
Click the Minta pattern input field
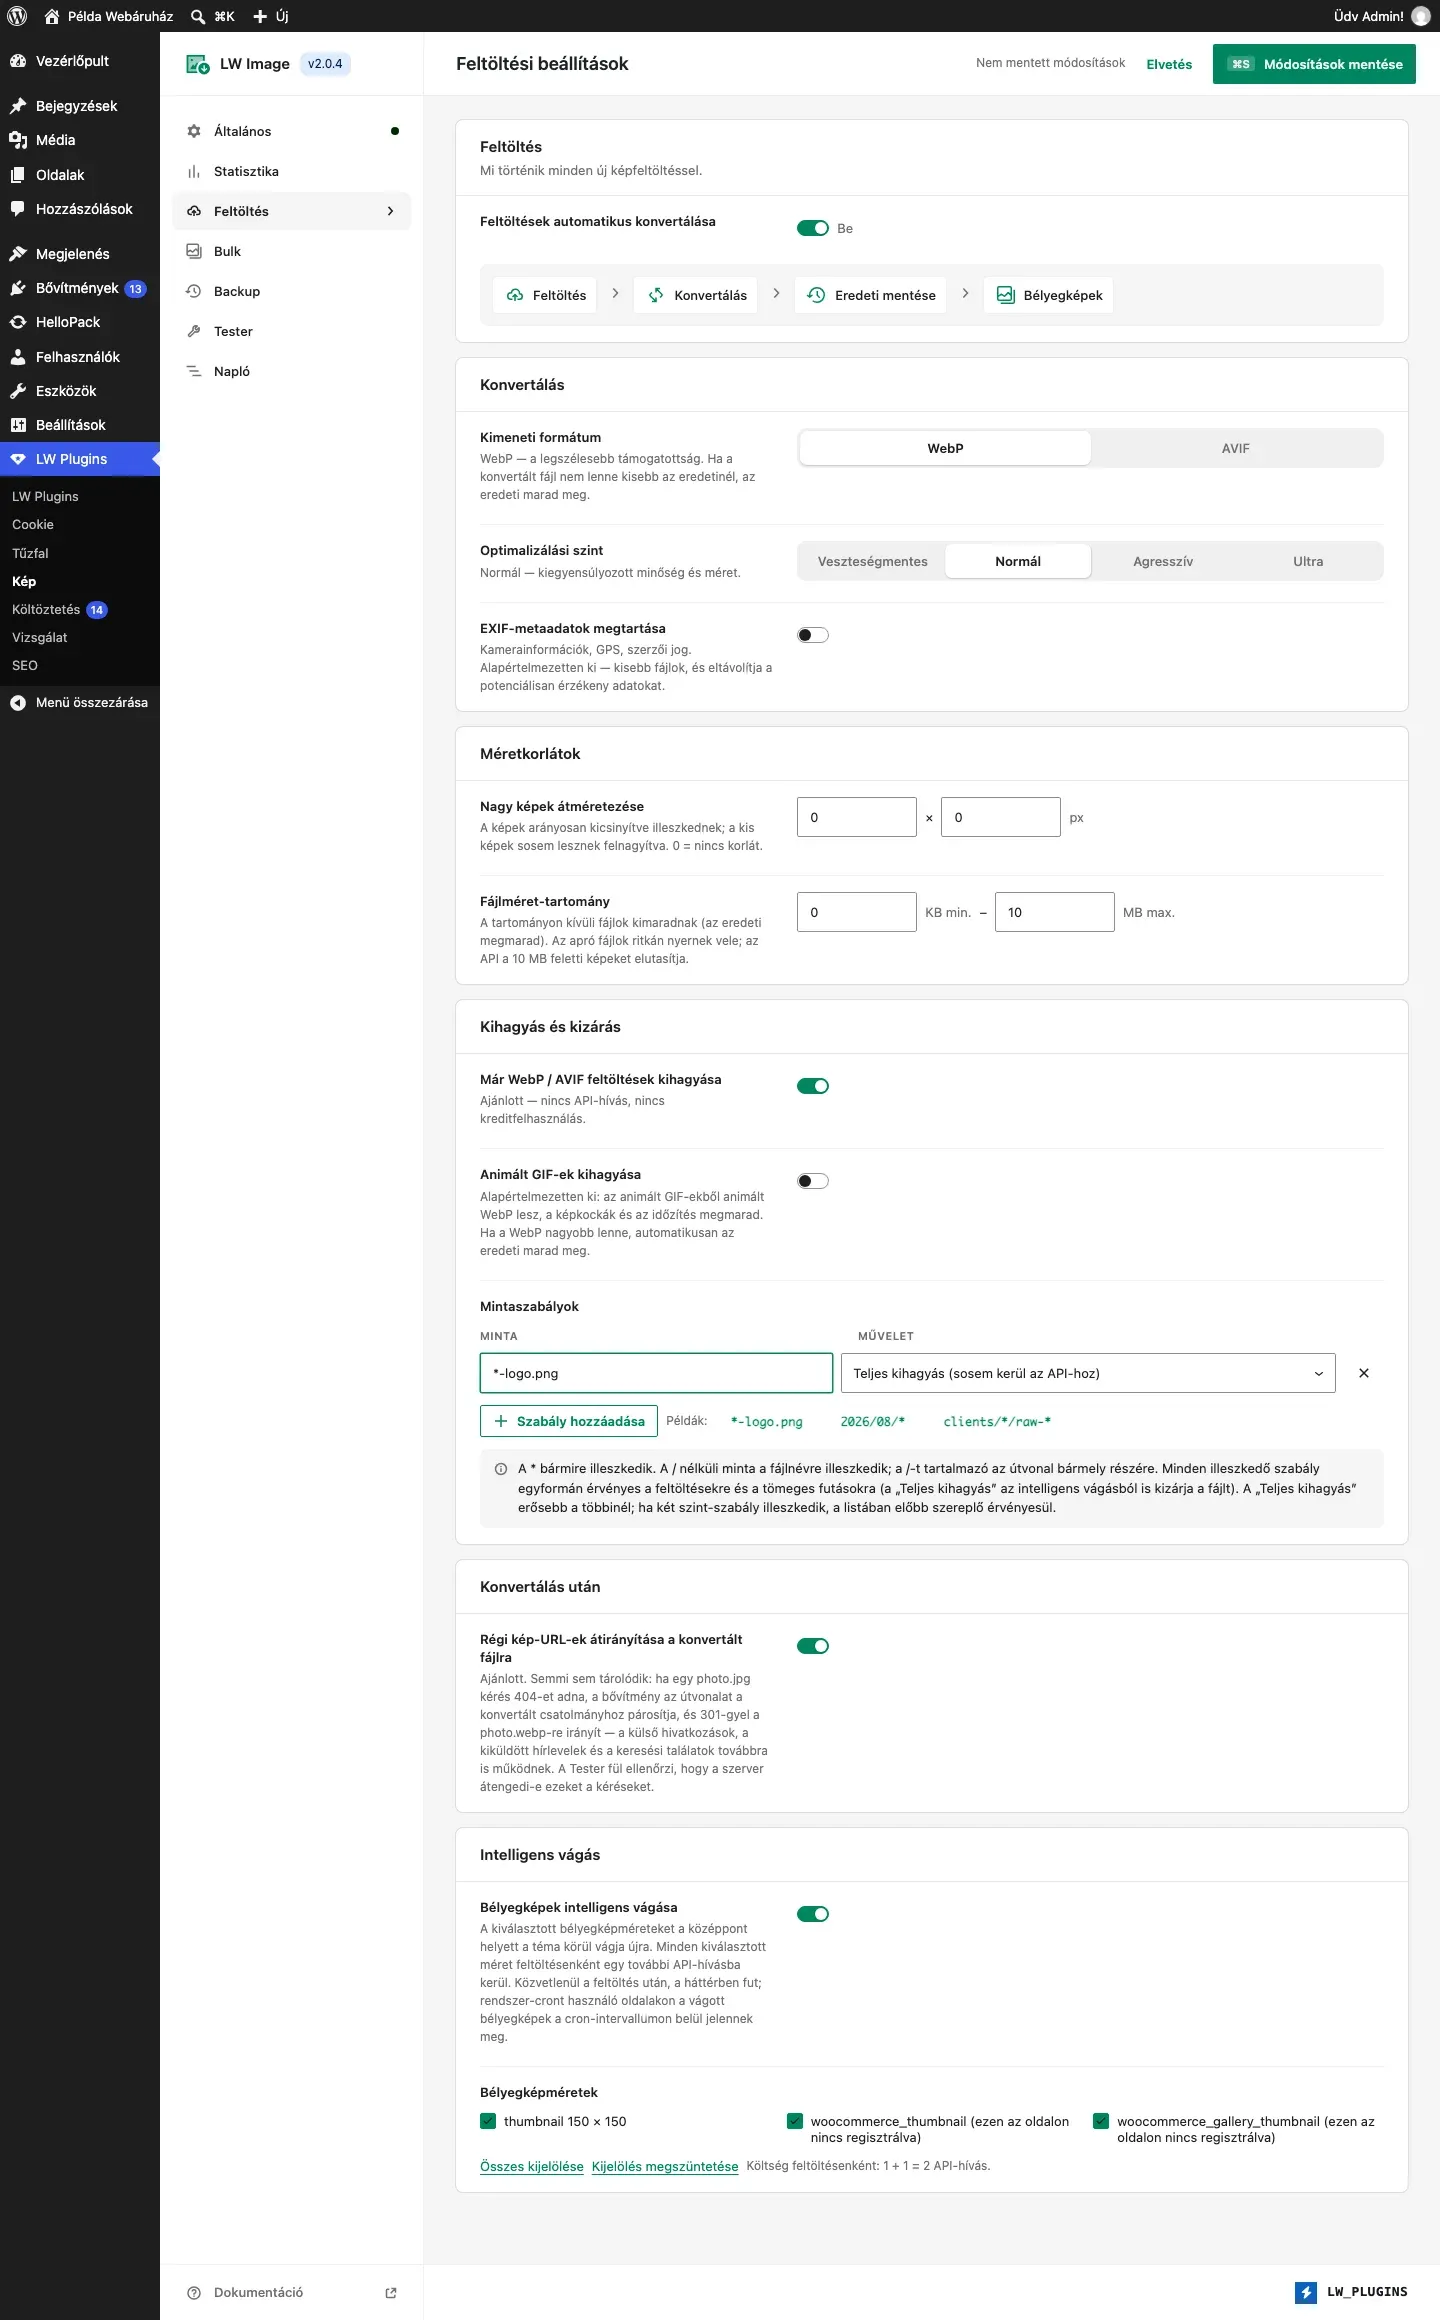656,1373
